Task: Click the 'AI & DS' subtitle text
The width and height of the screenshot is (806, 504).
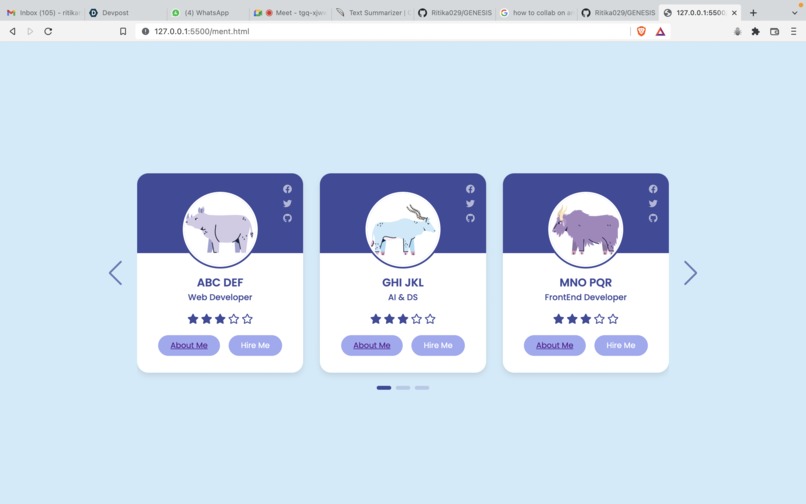Action: 403,297
